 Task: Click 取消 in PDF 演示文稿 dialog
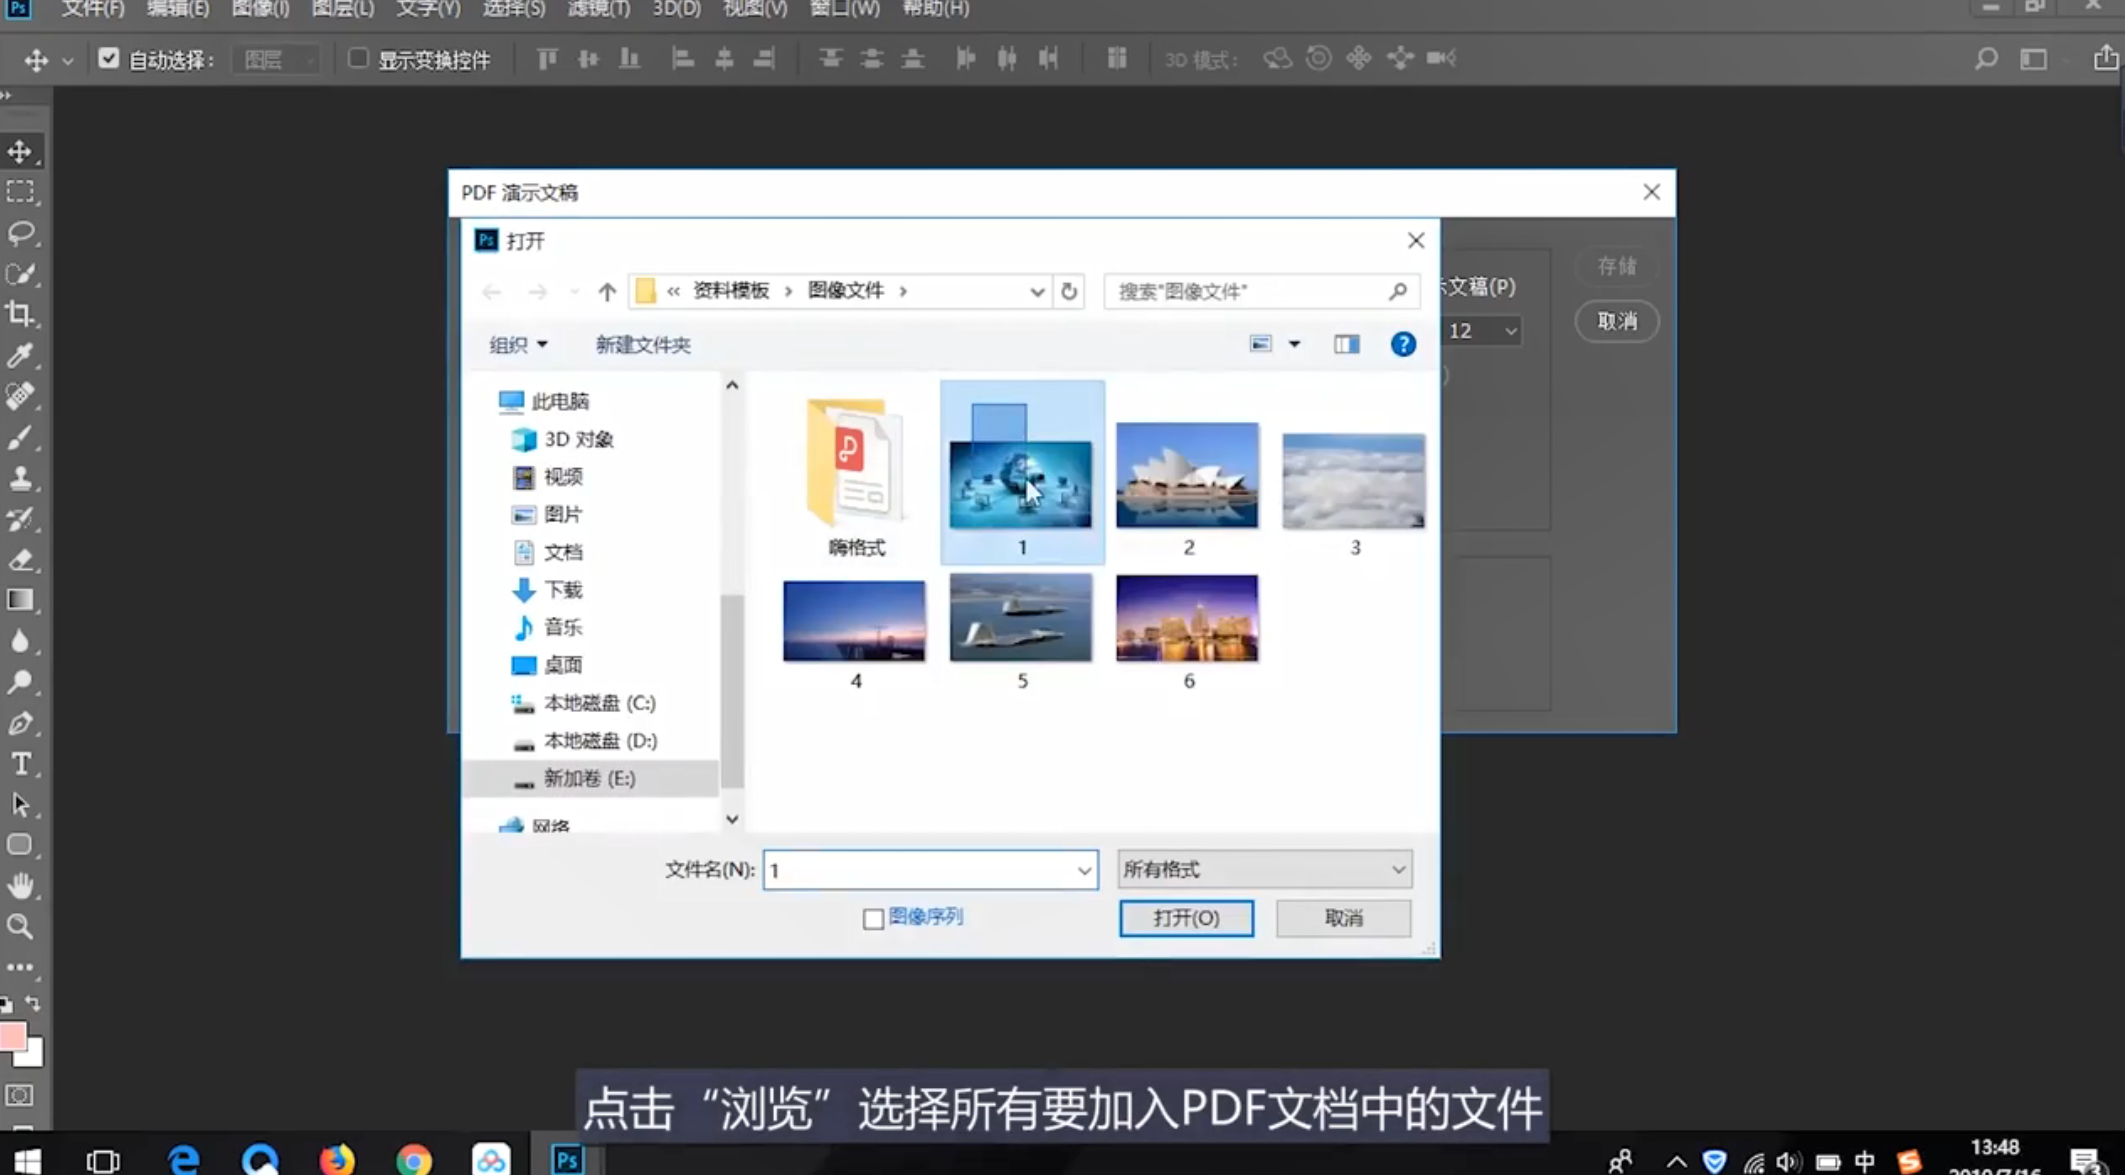pos(1617,321)
